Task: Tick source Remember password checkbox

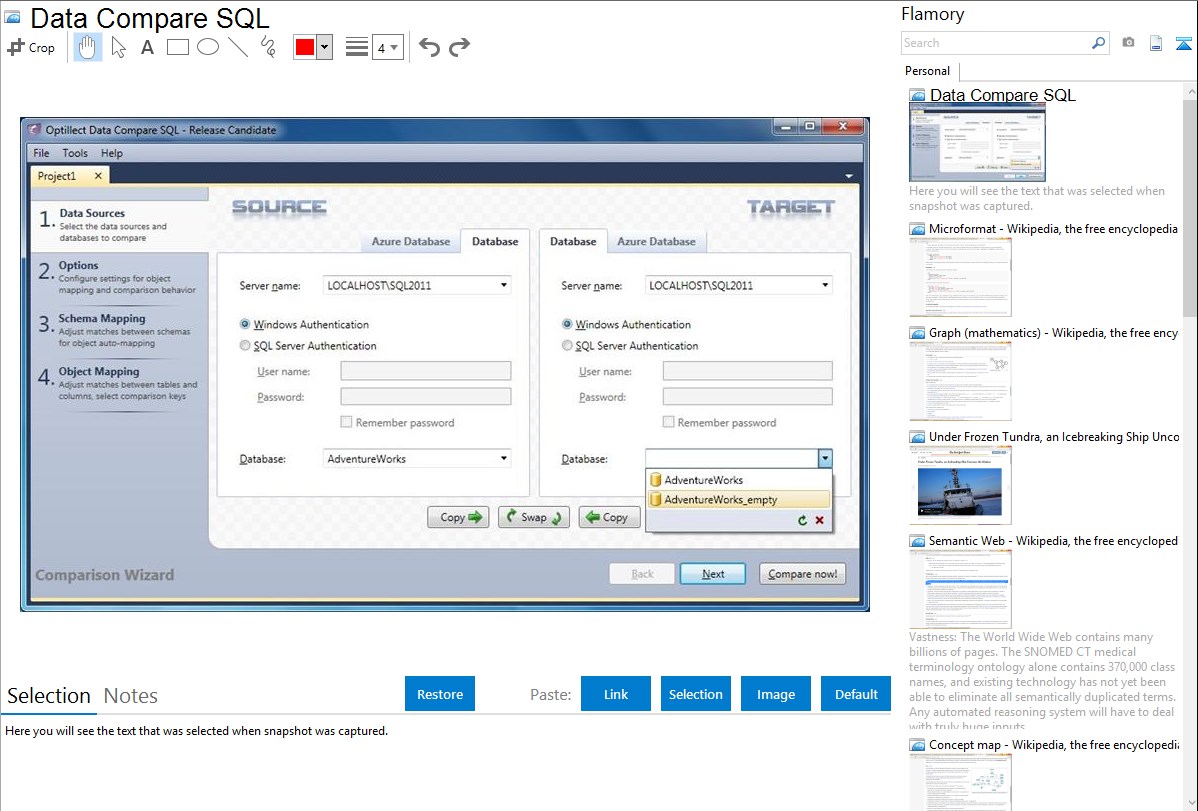Action: [346, 422]
